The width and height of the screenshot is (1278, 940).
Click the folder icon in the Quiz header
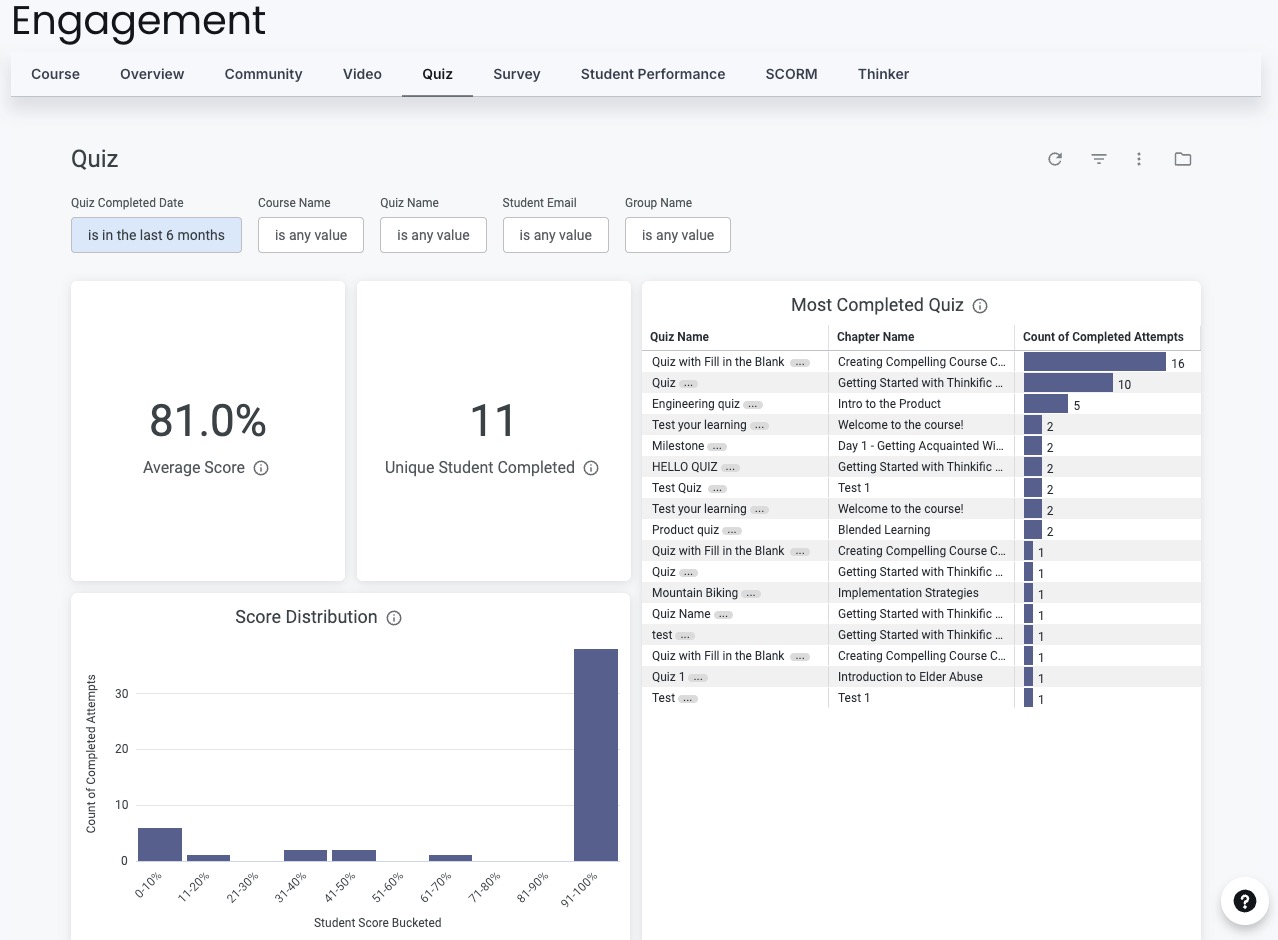pyautogui.click(x=1183, y=159)
